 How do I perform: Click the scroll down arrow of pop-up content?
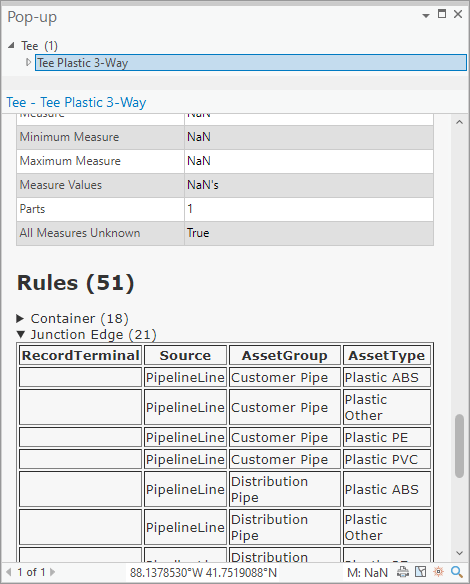[460, 553]
